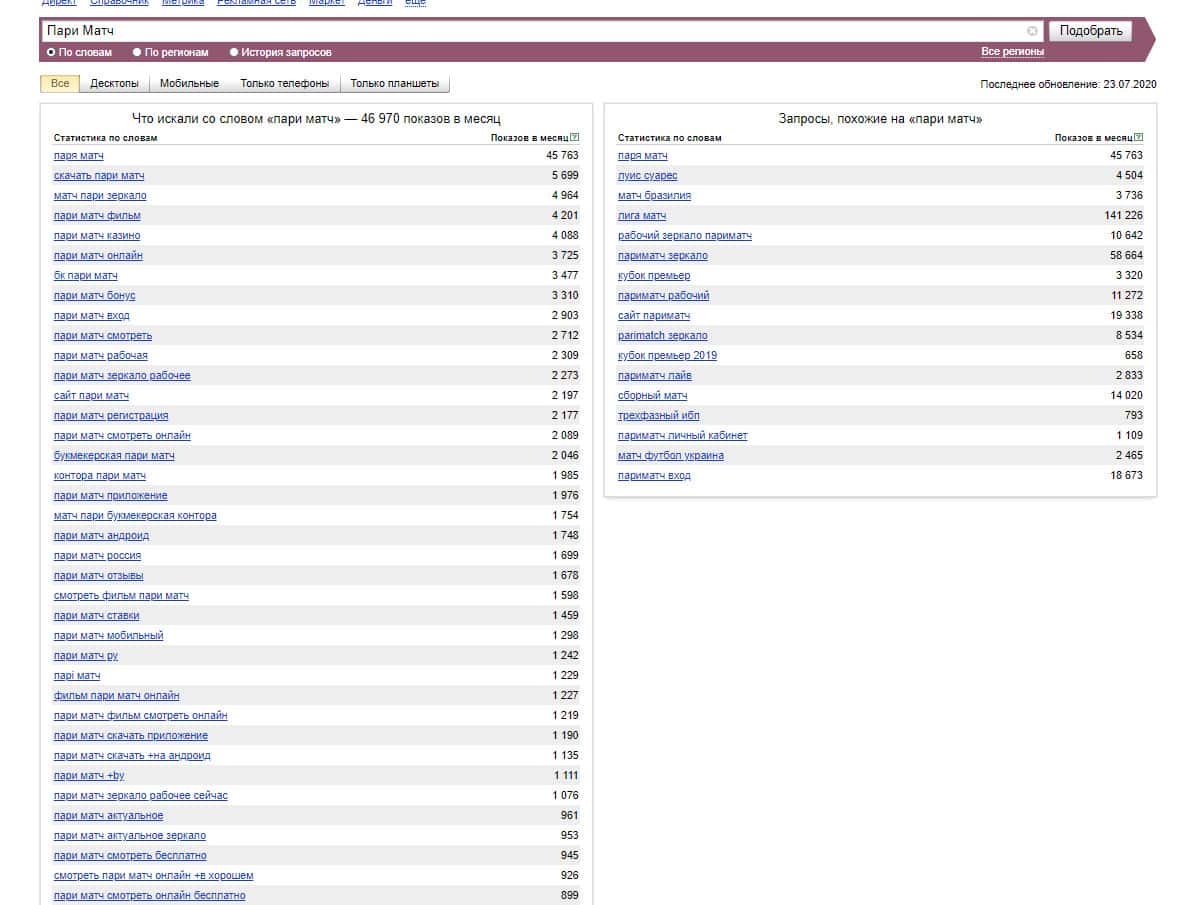Screen dimensions: 1189x905
Task: Click help icon in similar queries impressions header
Action: (1138, 138)
